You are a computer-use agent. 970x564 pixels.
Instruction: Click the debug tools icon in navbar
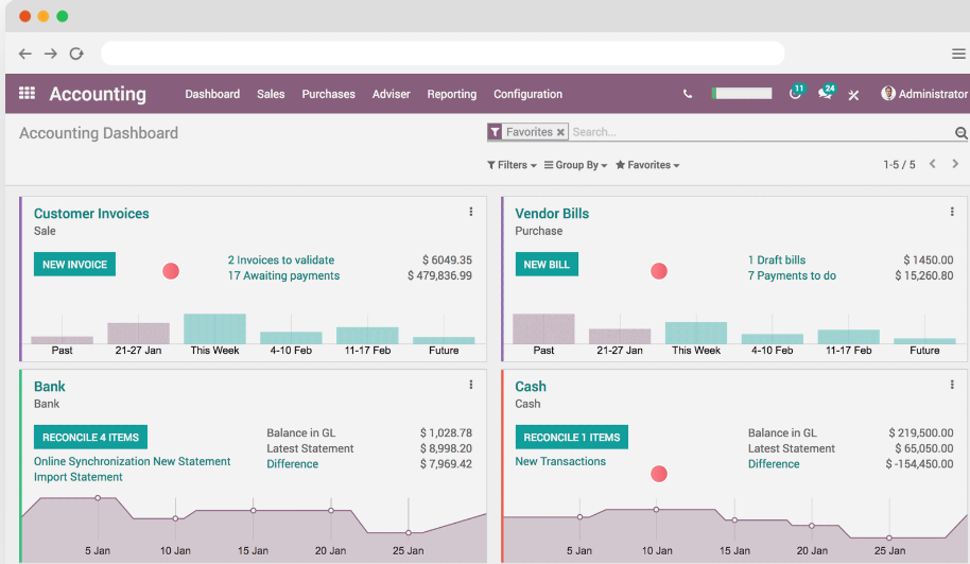[853, 95]
